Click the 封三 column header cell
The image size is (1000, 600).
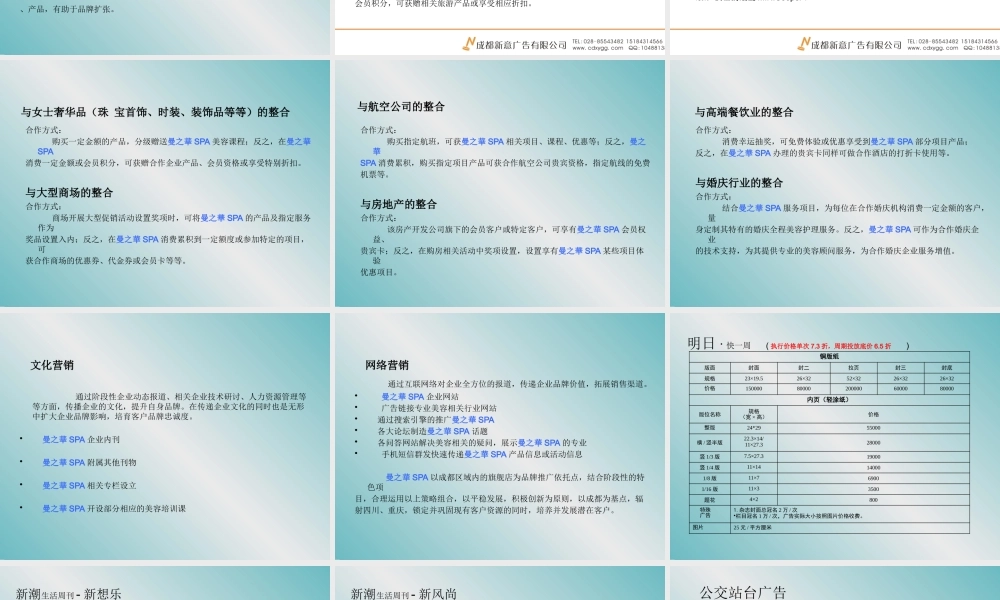(x=901, y=367)
